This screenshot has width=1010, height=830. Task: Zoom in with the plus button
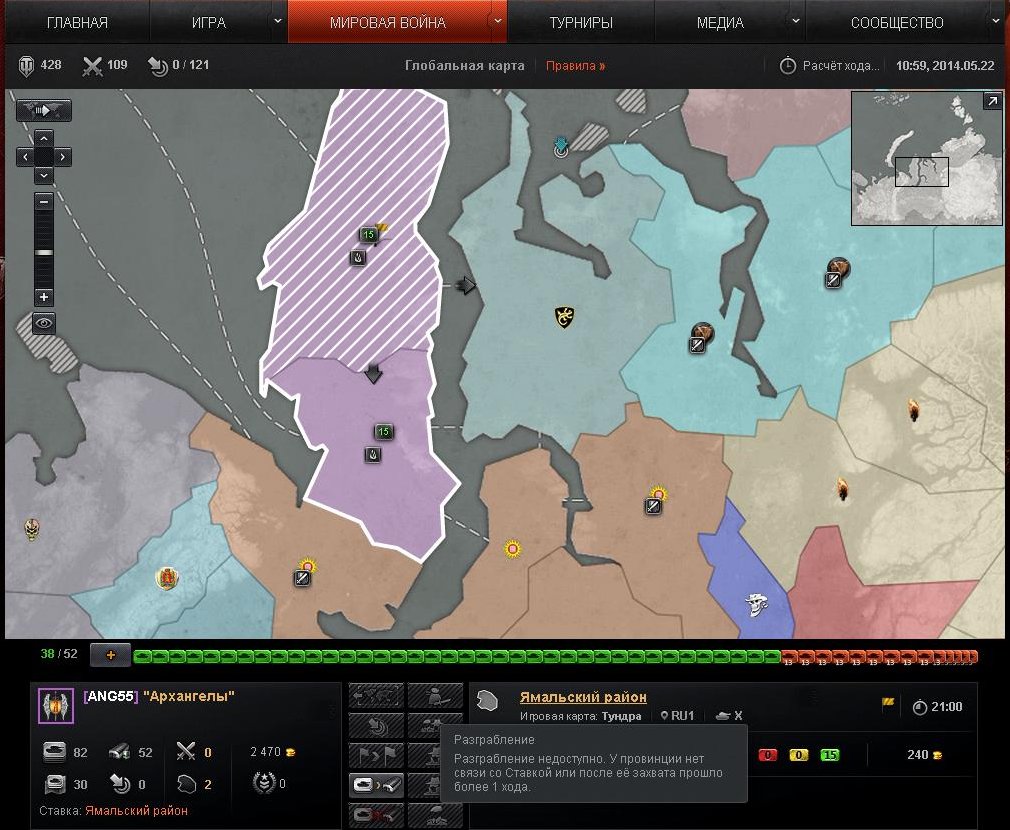point(44,297)
